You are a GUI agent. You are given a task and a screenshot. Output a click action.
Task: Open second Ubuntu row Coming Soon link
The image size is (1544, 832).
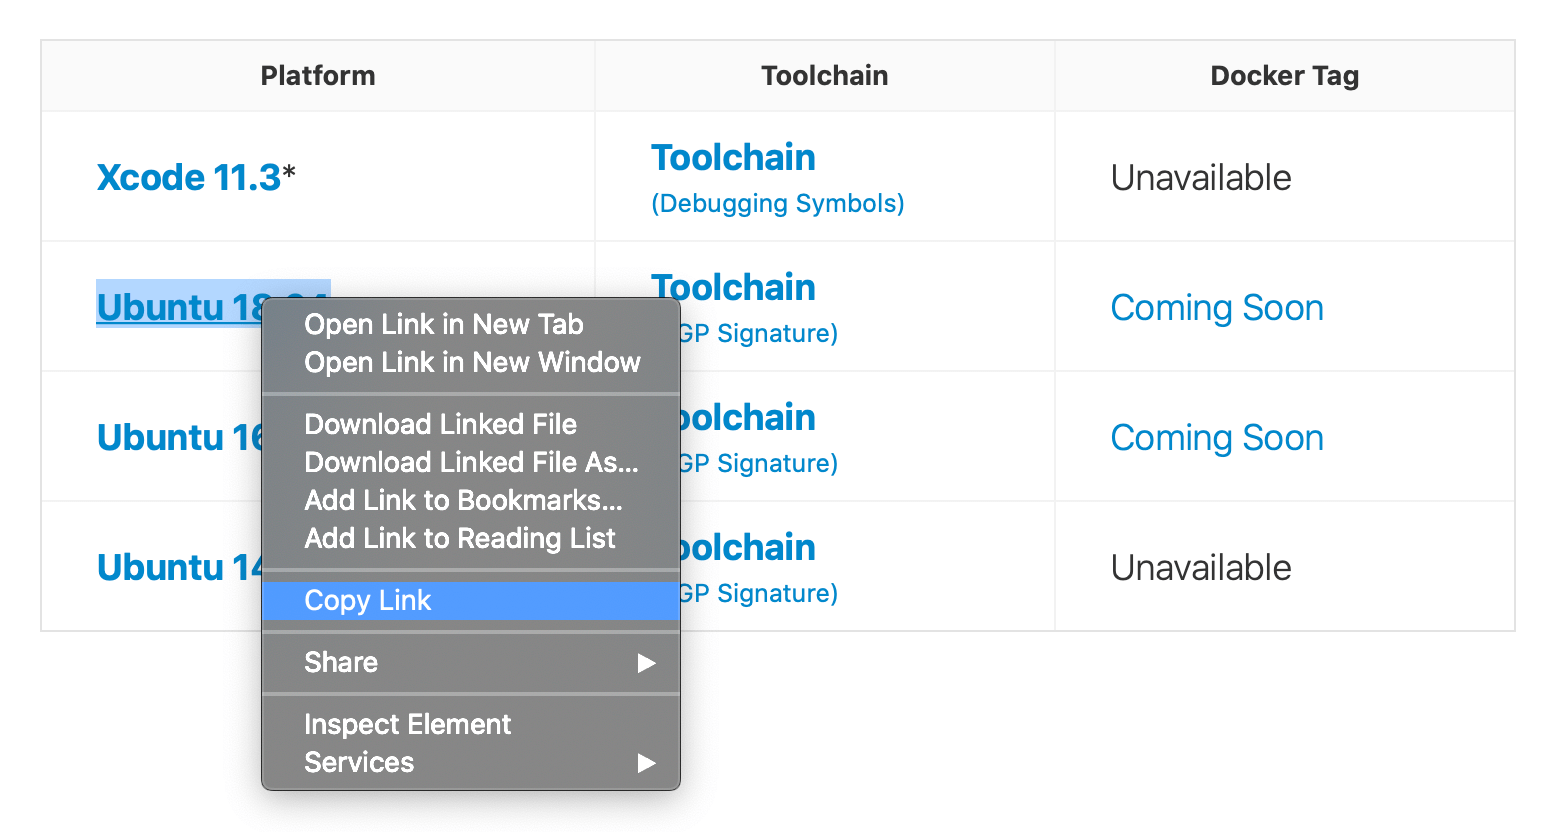coord(1217,438)
